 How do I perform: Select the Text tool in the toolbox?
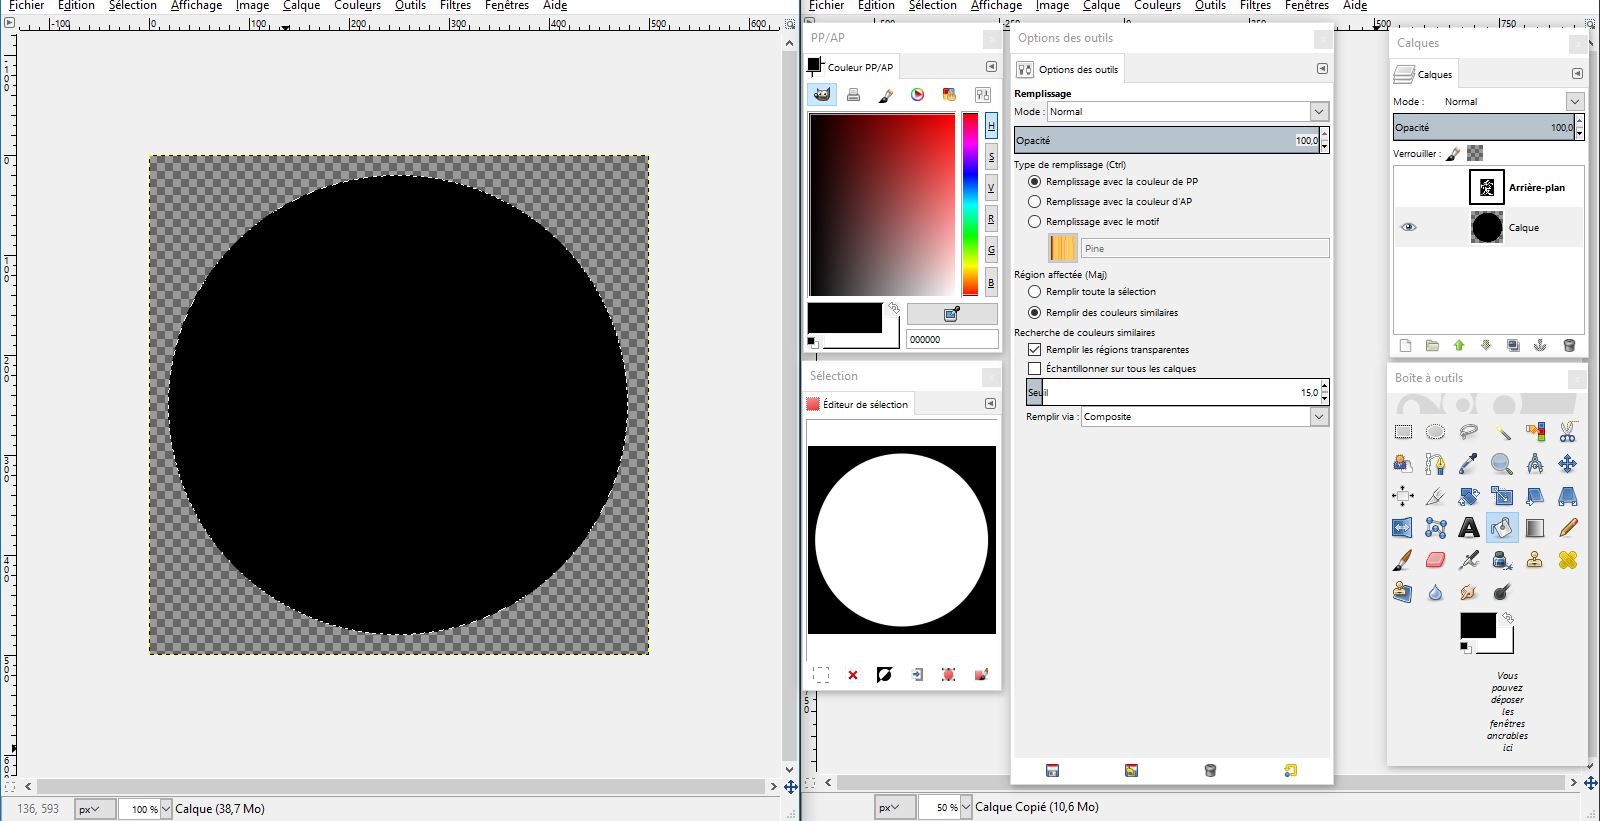(1468, 528)
